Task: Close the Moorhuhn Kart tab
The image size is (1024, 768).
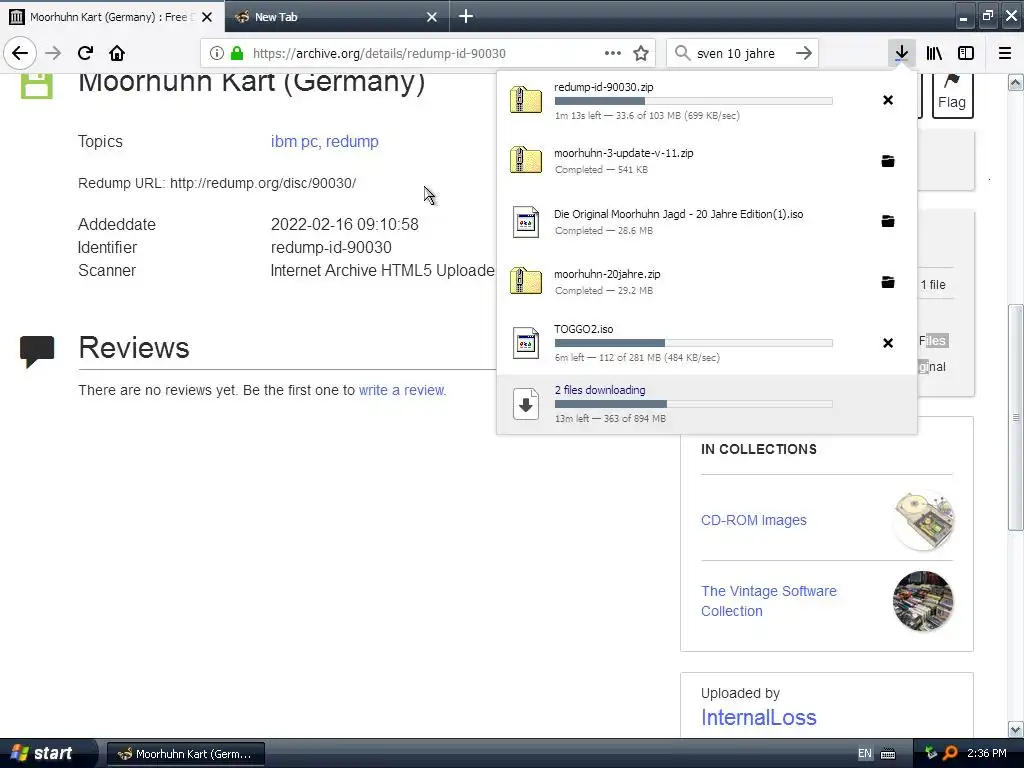Action: click(x=207, y=17)
